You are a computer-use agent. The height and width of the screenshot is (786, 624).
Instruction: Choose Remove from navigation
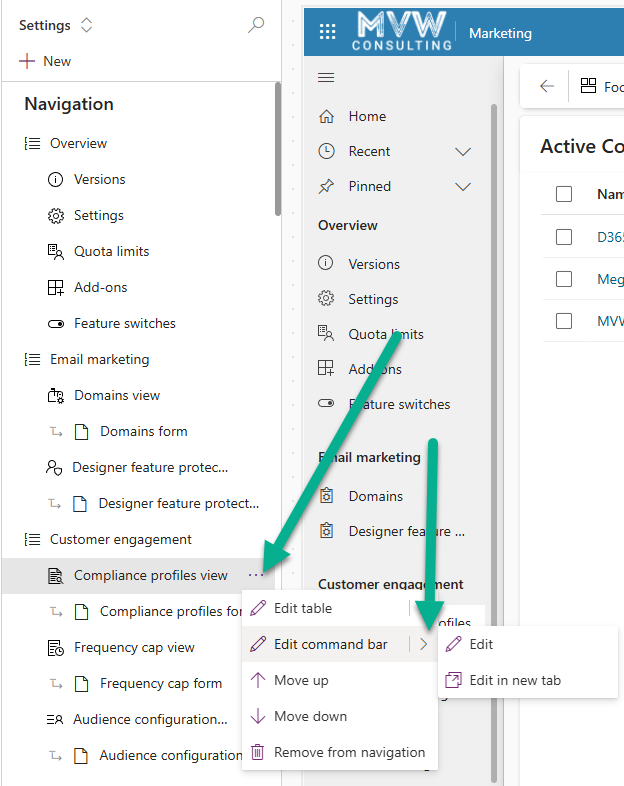click(348, 752)
